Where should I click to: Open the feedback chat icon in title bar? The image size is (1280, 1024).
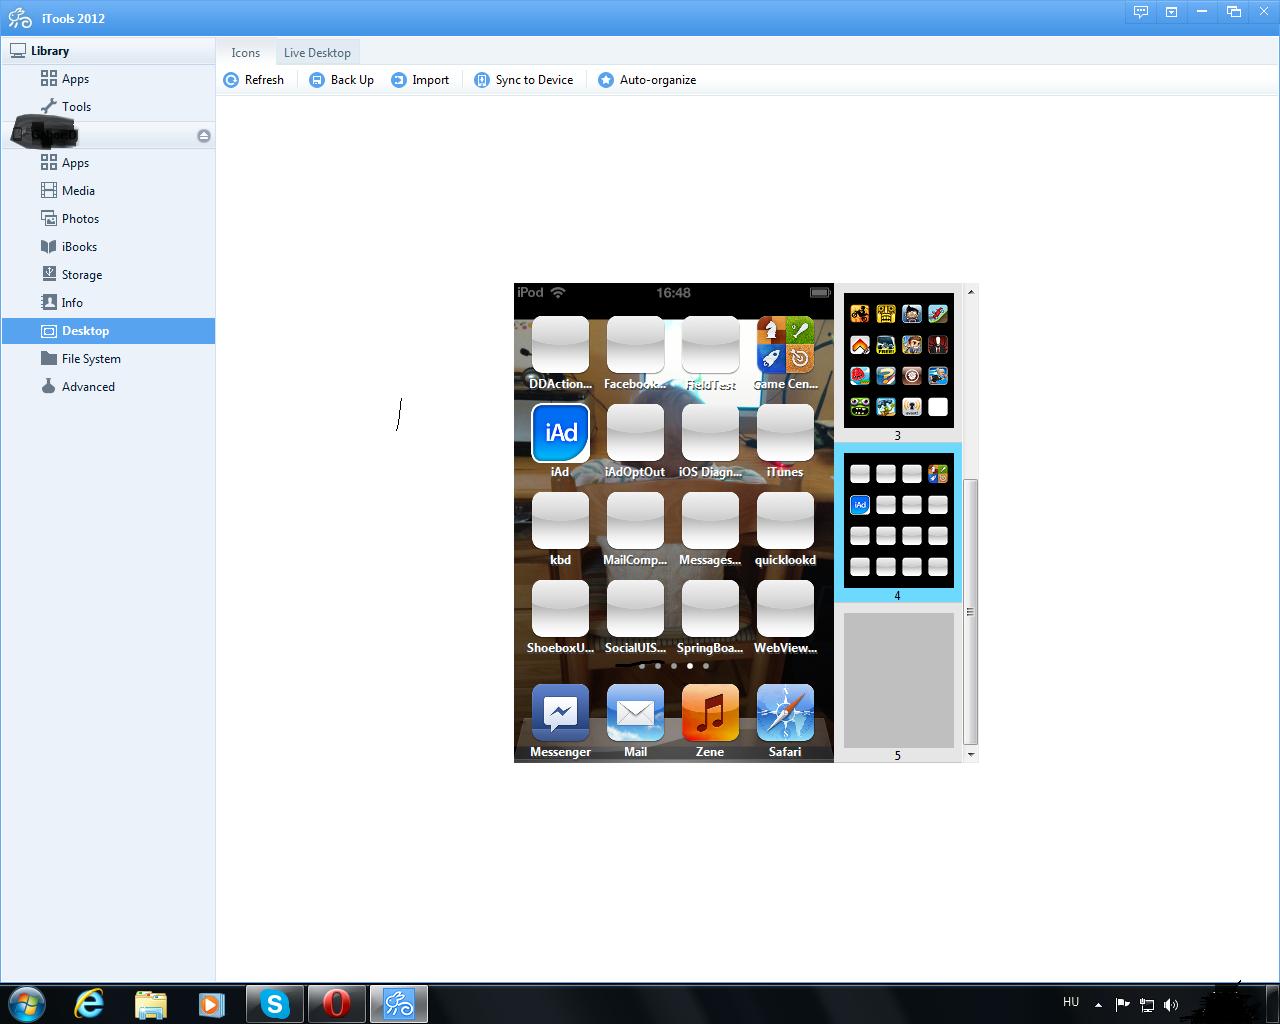1140,12
